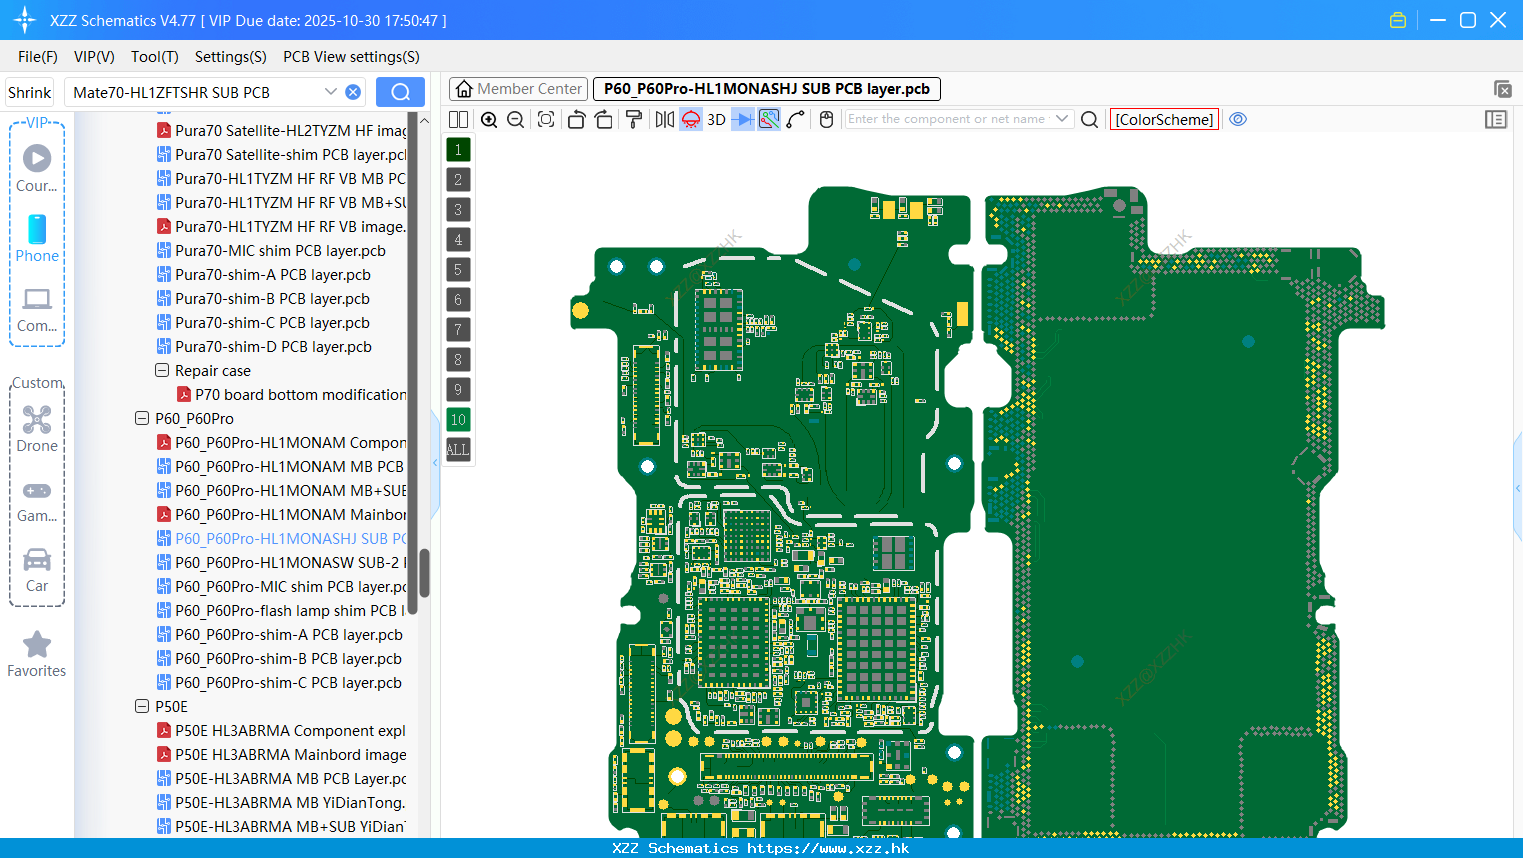Mirror flip the PCB view
Viewport: 1523px width, 858px height.
pyautogui.click(x=665, y=119)
